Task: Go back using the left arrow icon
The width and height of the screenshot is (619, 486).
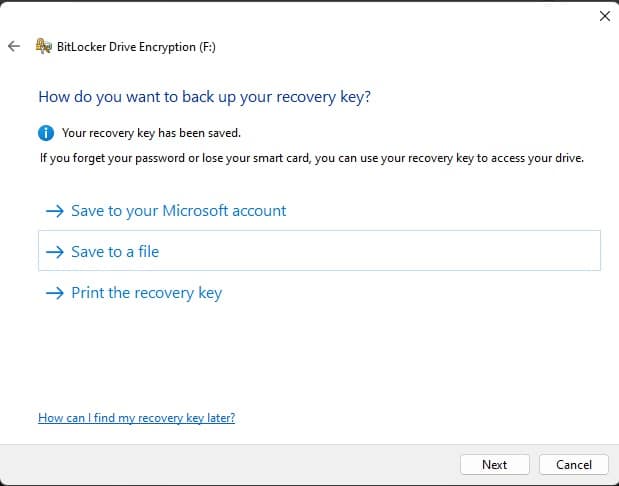Action: pyautogui.click(x=14, y=46)
